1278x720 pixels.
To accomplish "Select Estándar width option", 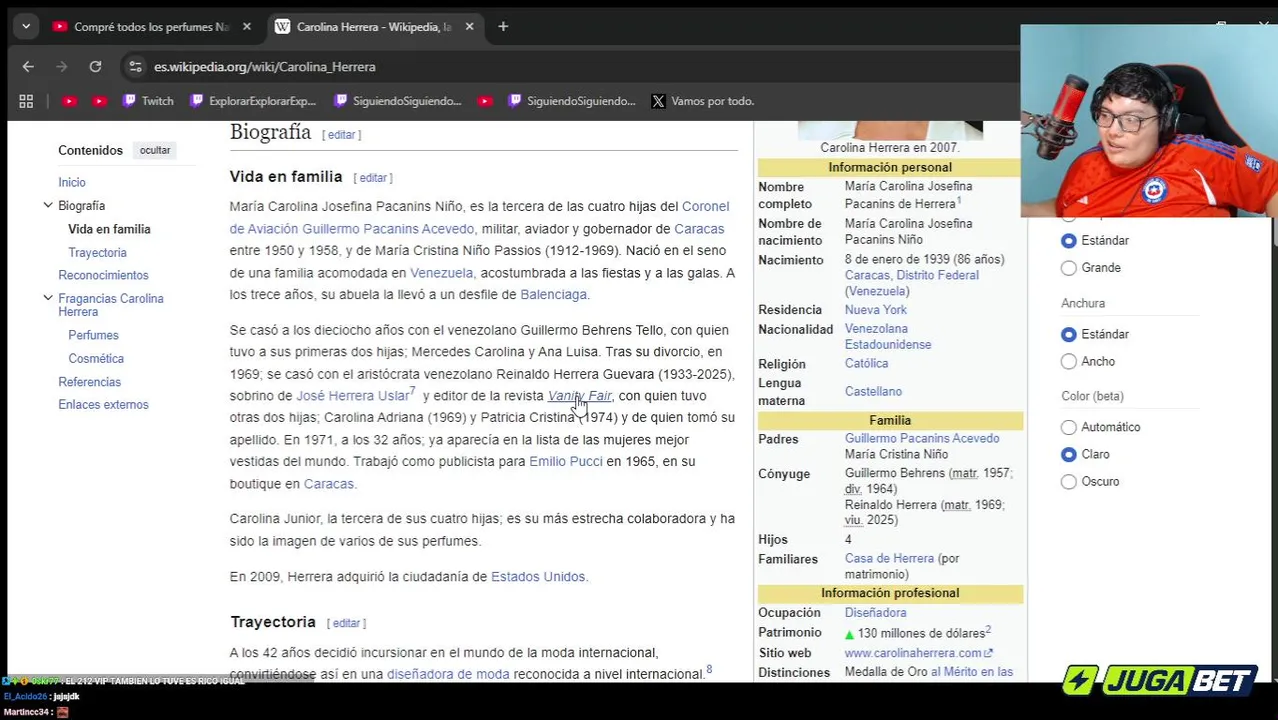I will tap(1069, 334).
